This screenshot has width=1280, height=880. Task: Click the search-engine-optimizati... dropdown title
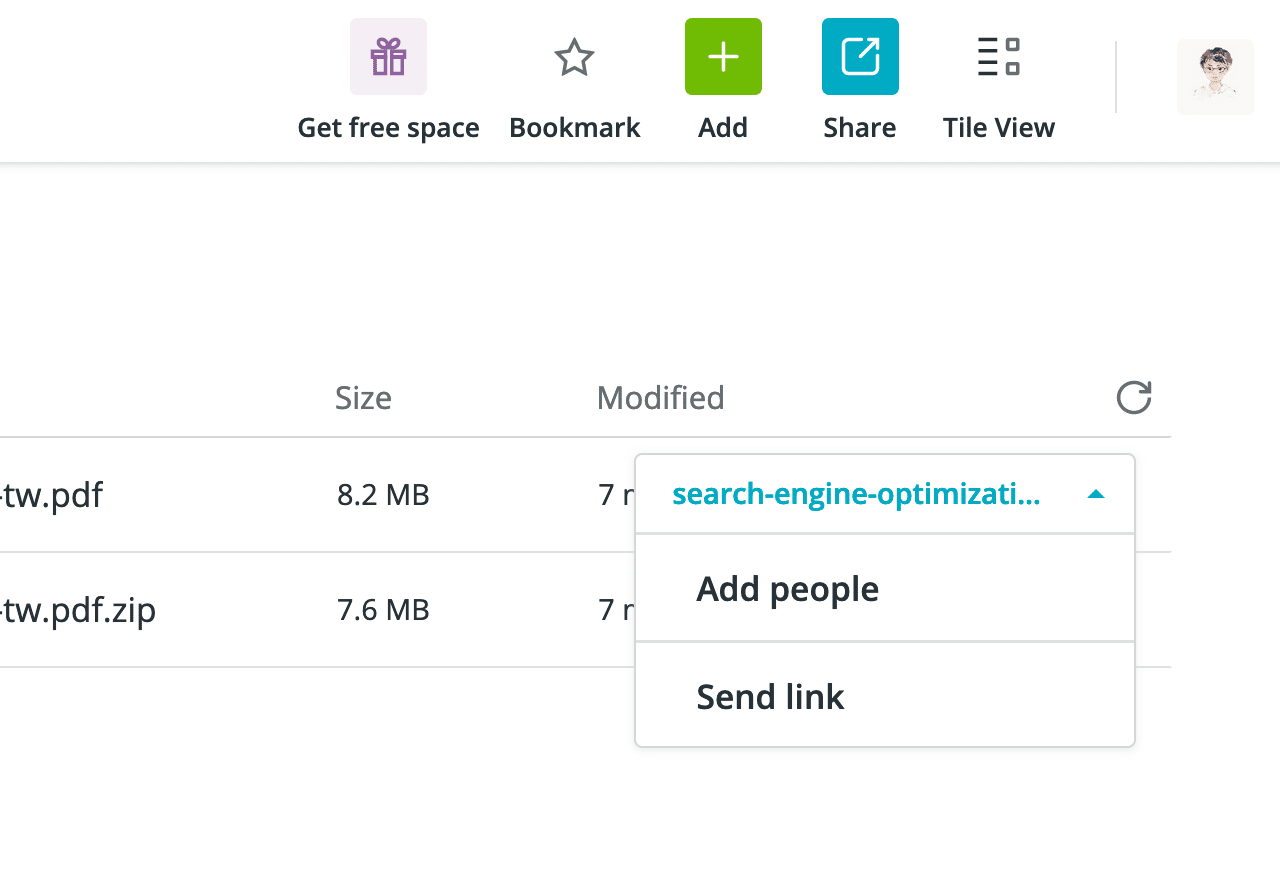coord(856,494)
